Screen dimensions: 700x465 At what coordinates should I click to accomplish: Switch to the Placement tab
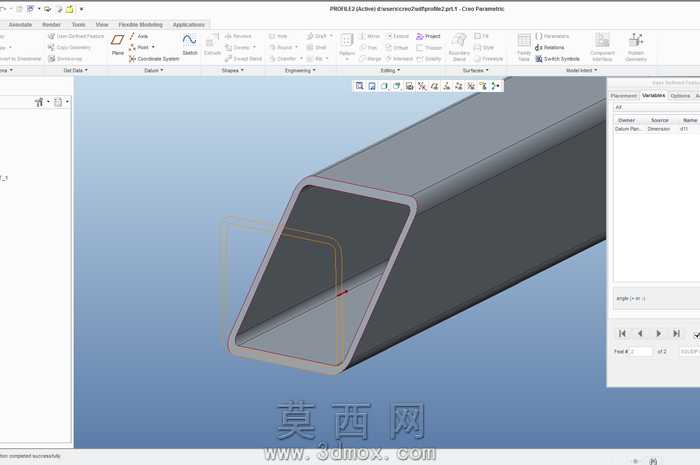(x=623, y=96)
